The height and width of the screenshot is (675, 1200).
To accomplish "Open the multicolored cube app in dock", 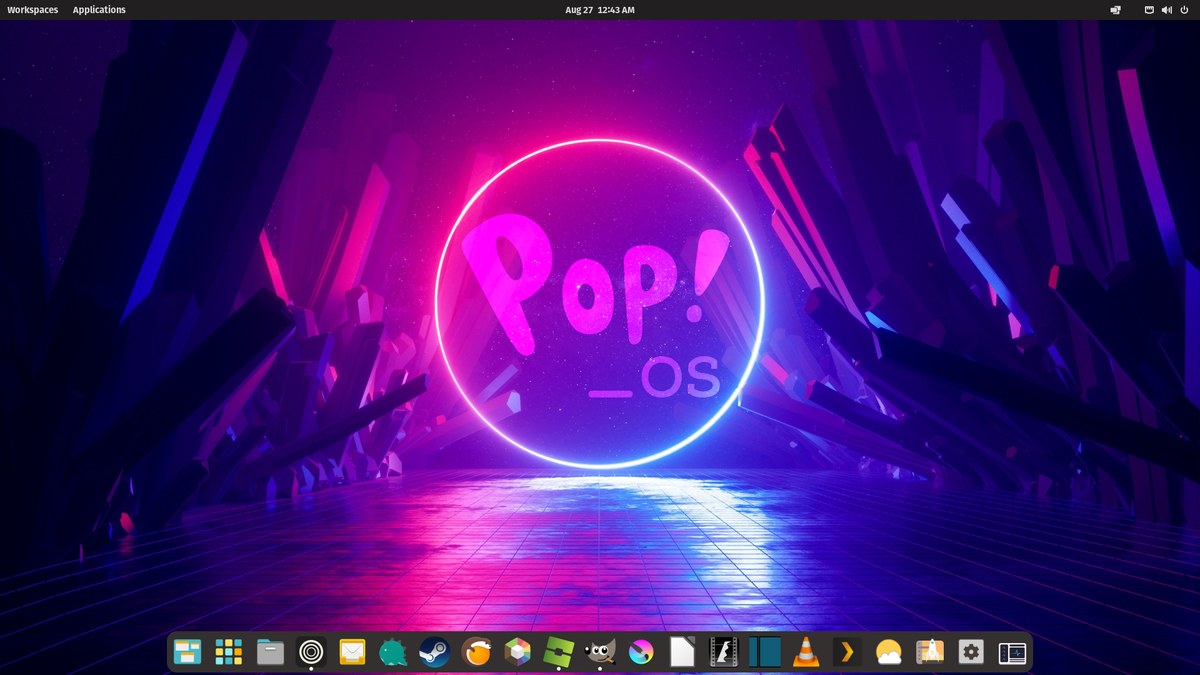I will coord(517,653).
